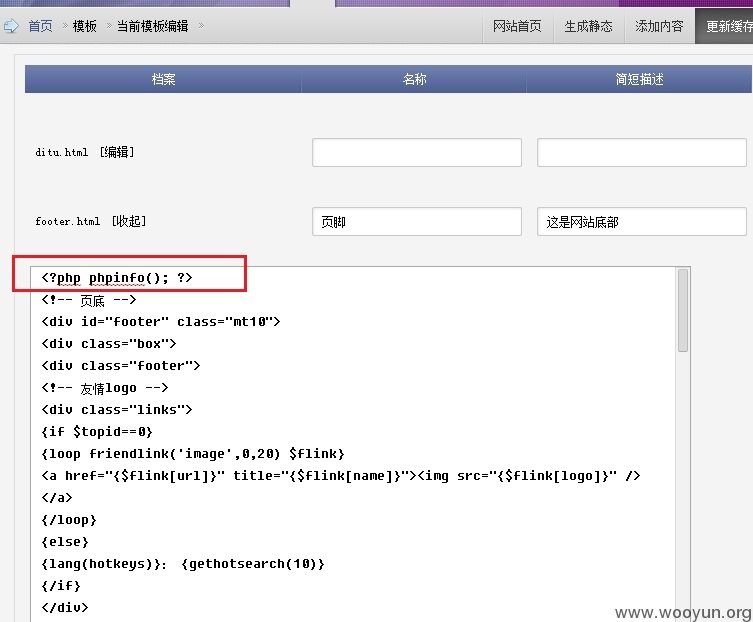753x622 pixels.
Task: Click the {loop friendlink} code line
Action: pos(193,454)
